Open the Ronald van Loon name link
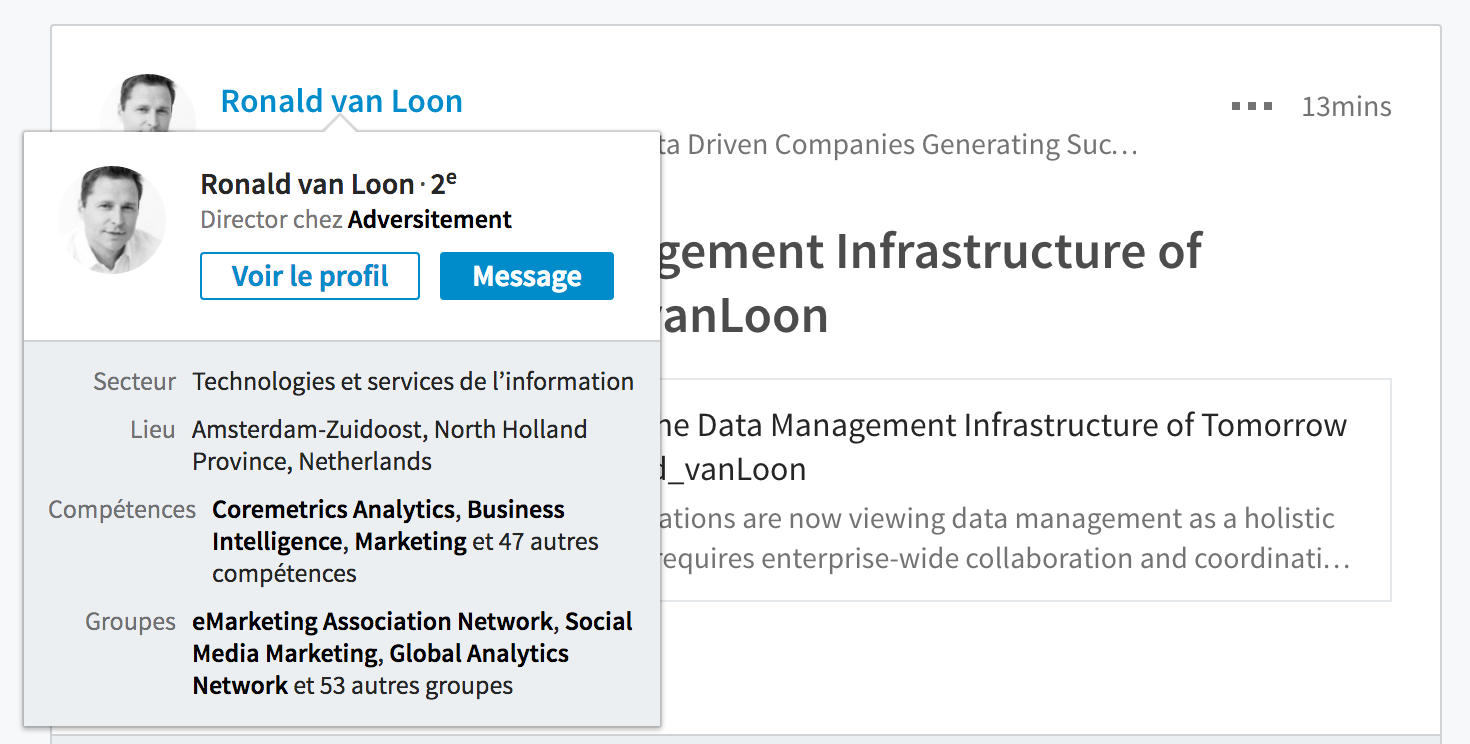The height and width of the screenshot is (744, 1470). coord(341,101)
